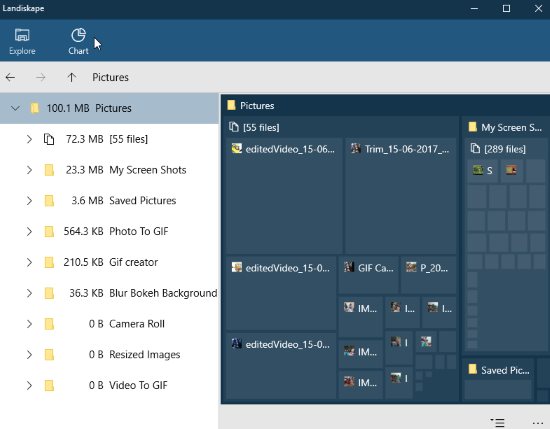The height and width of the screenshot is (429, 550).
Task: Go forward with the right arrow
Action: point(41,77)
